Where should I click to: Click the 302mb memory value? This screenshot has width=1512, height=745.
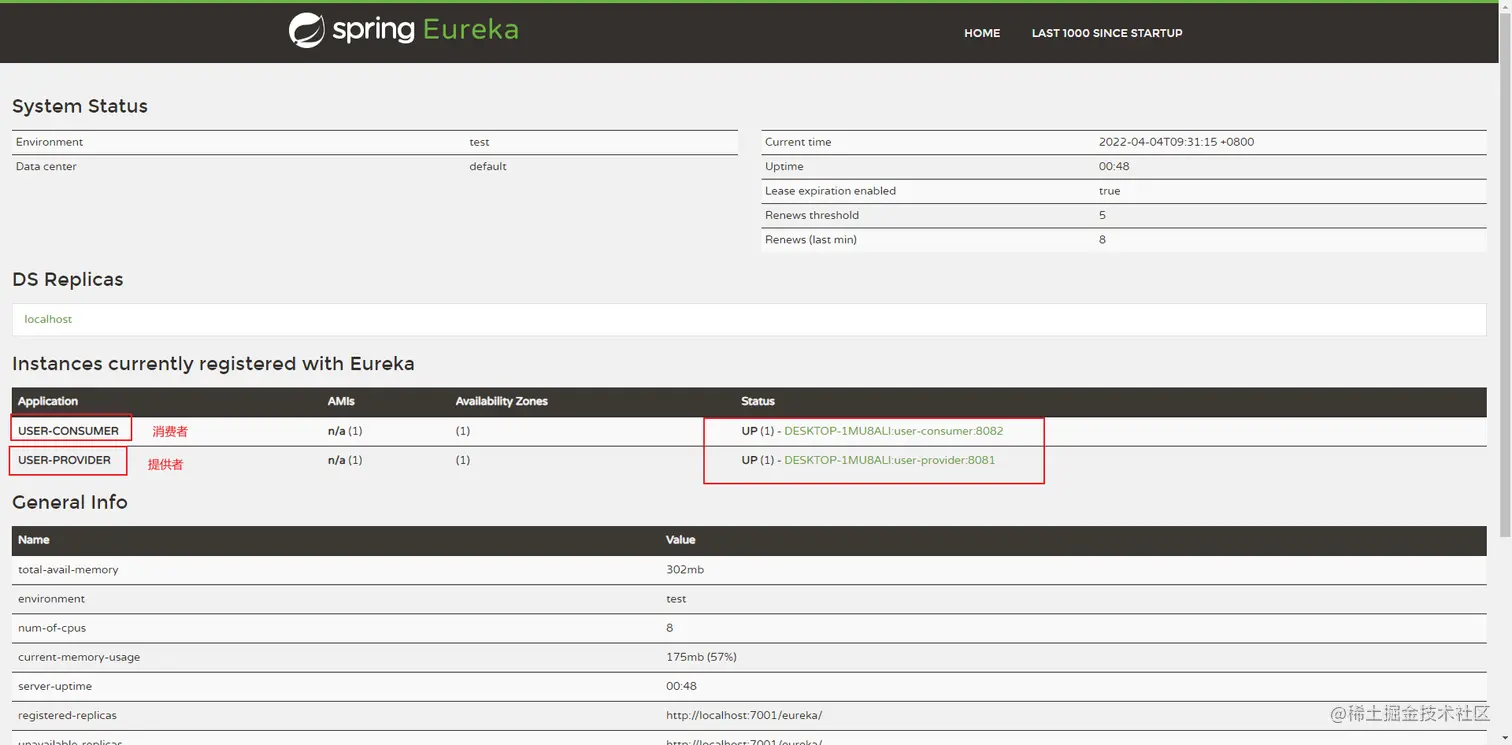(x=685, y=570)
